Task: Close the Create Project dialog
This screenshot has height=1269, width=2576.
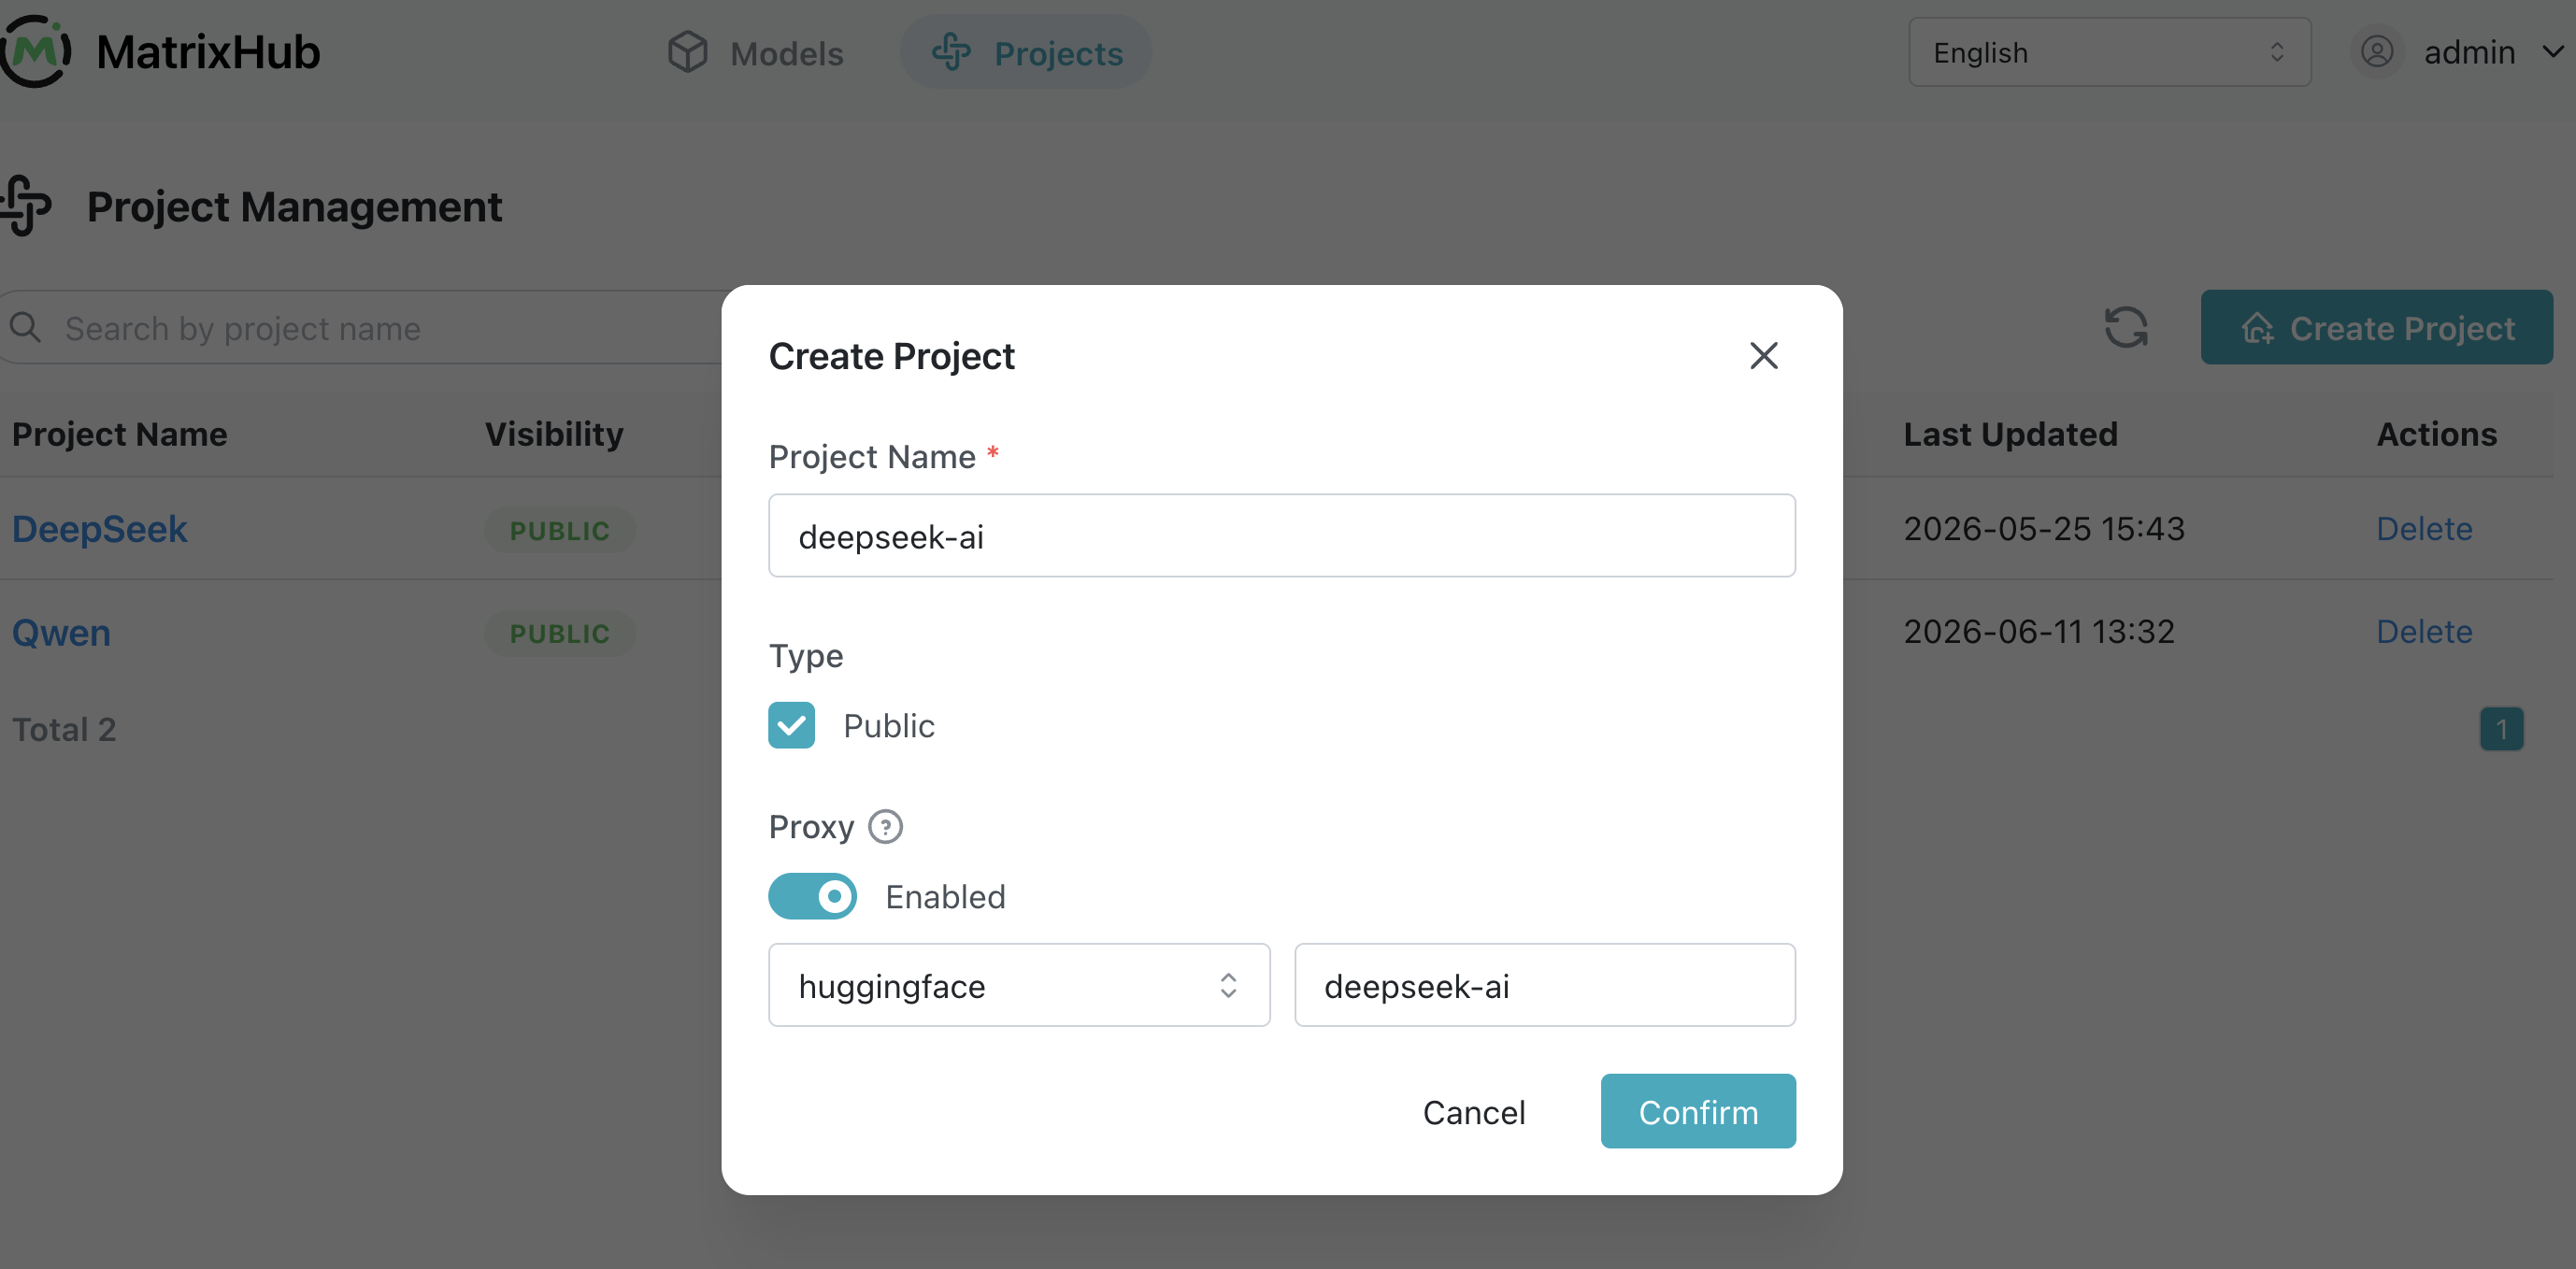Action: point(1764,355)
